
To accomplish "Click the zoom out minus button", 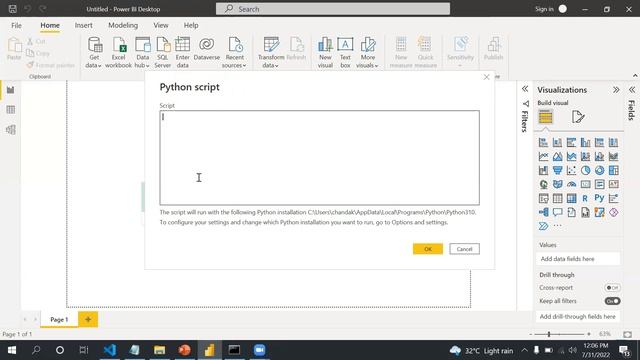I will tap(531, 334).
